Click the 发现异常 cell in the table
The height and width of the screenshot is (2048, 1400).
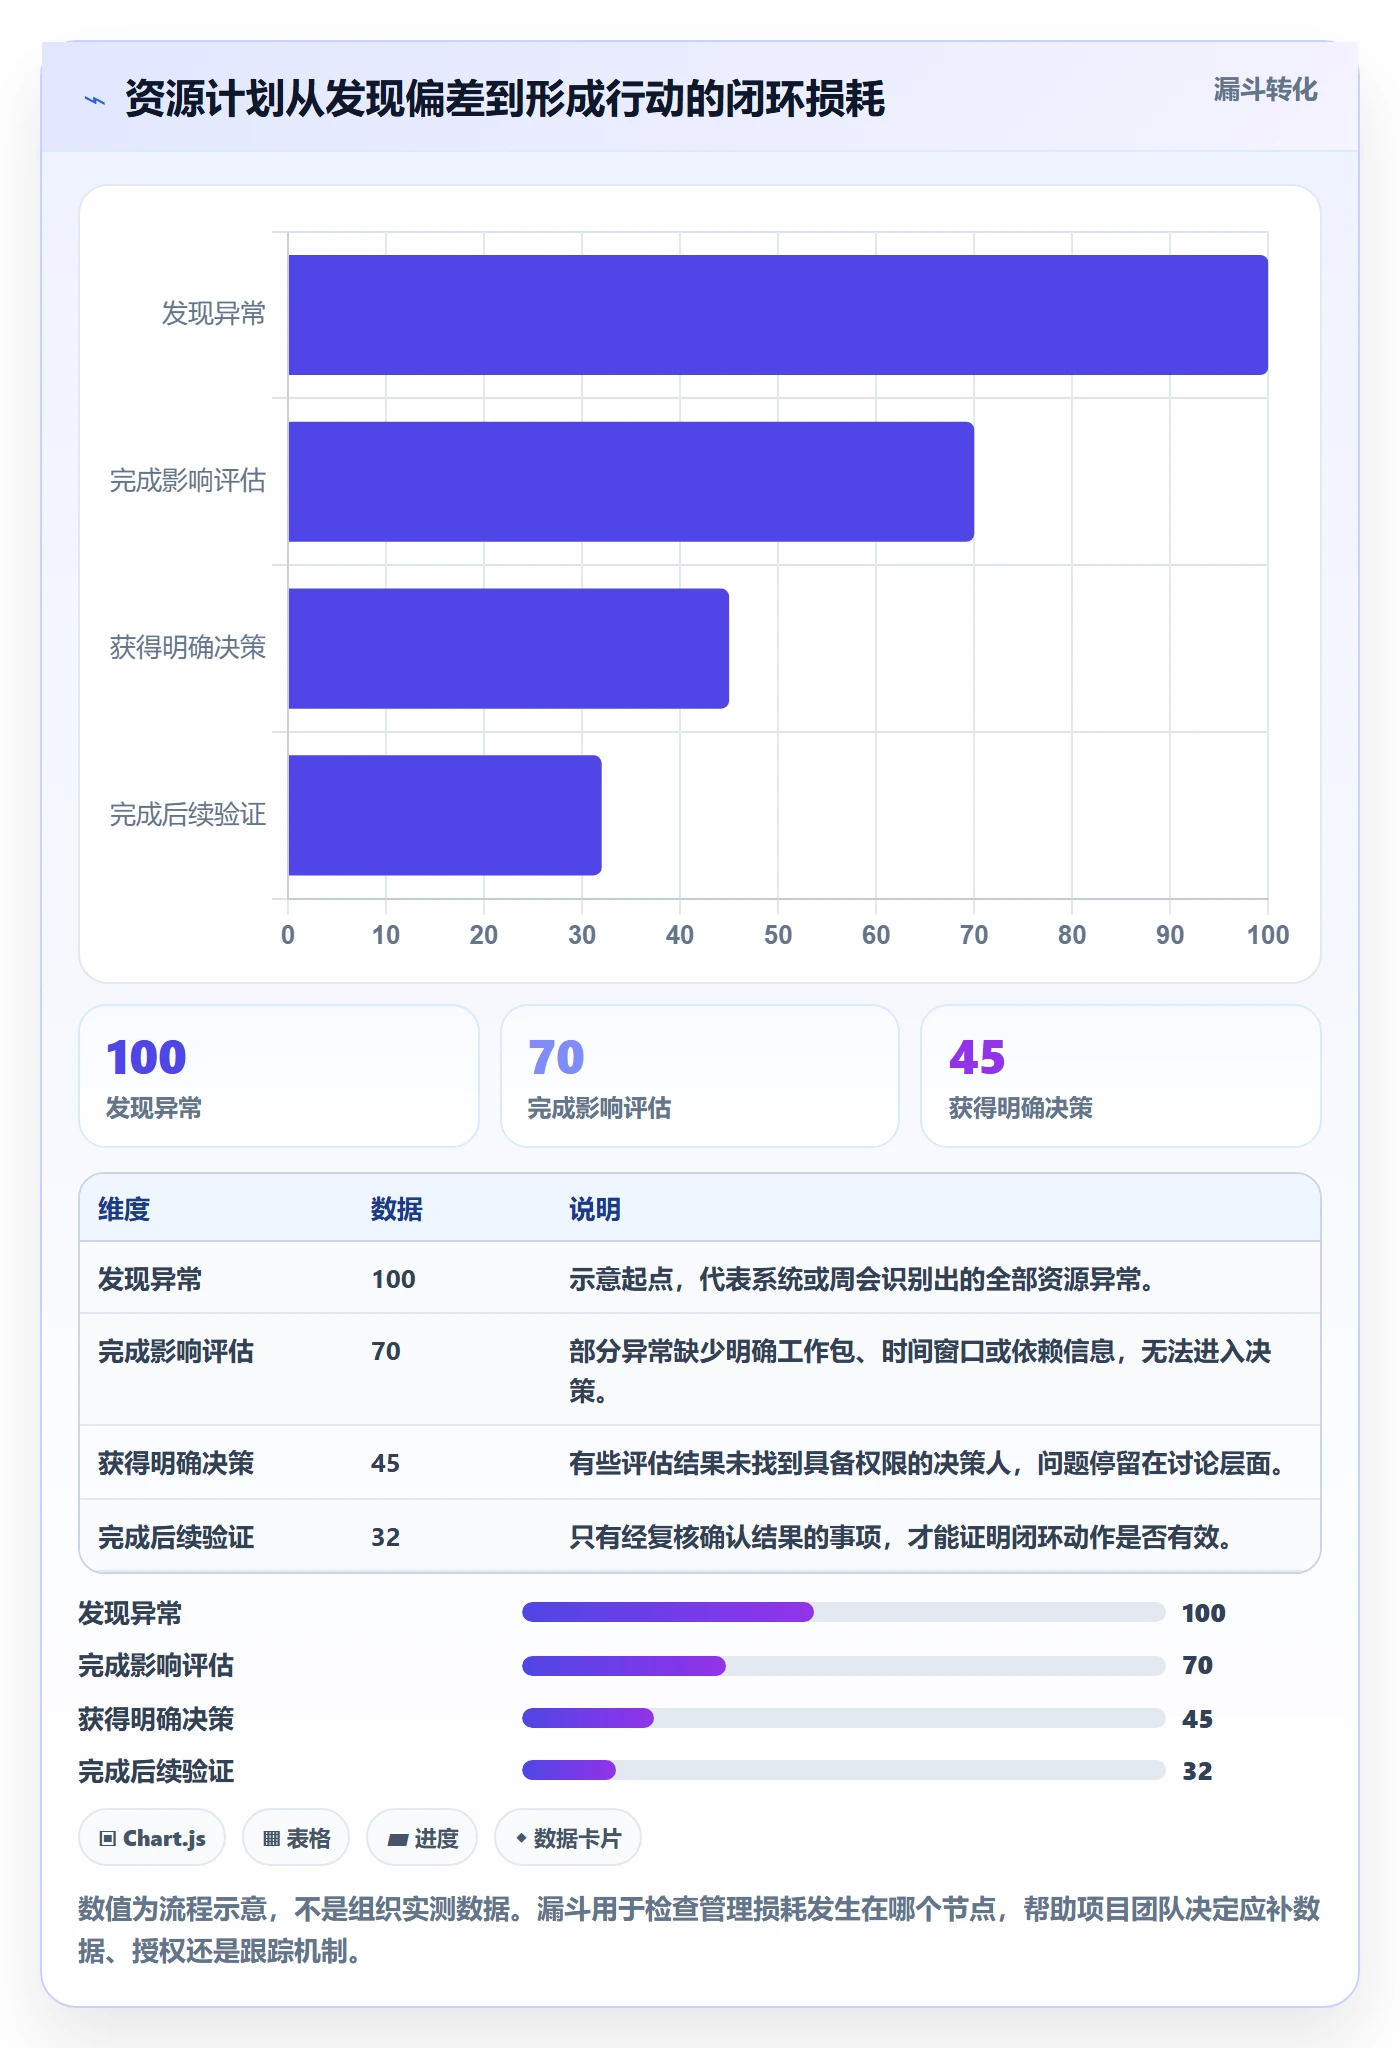tap(150, 1279)
